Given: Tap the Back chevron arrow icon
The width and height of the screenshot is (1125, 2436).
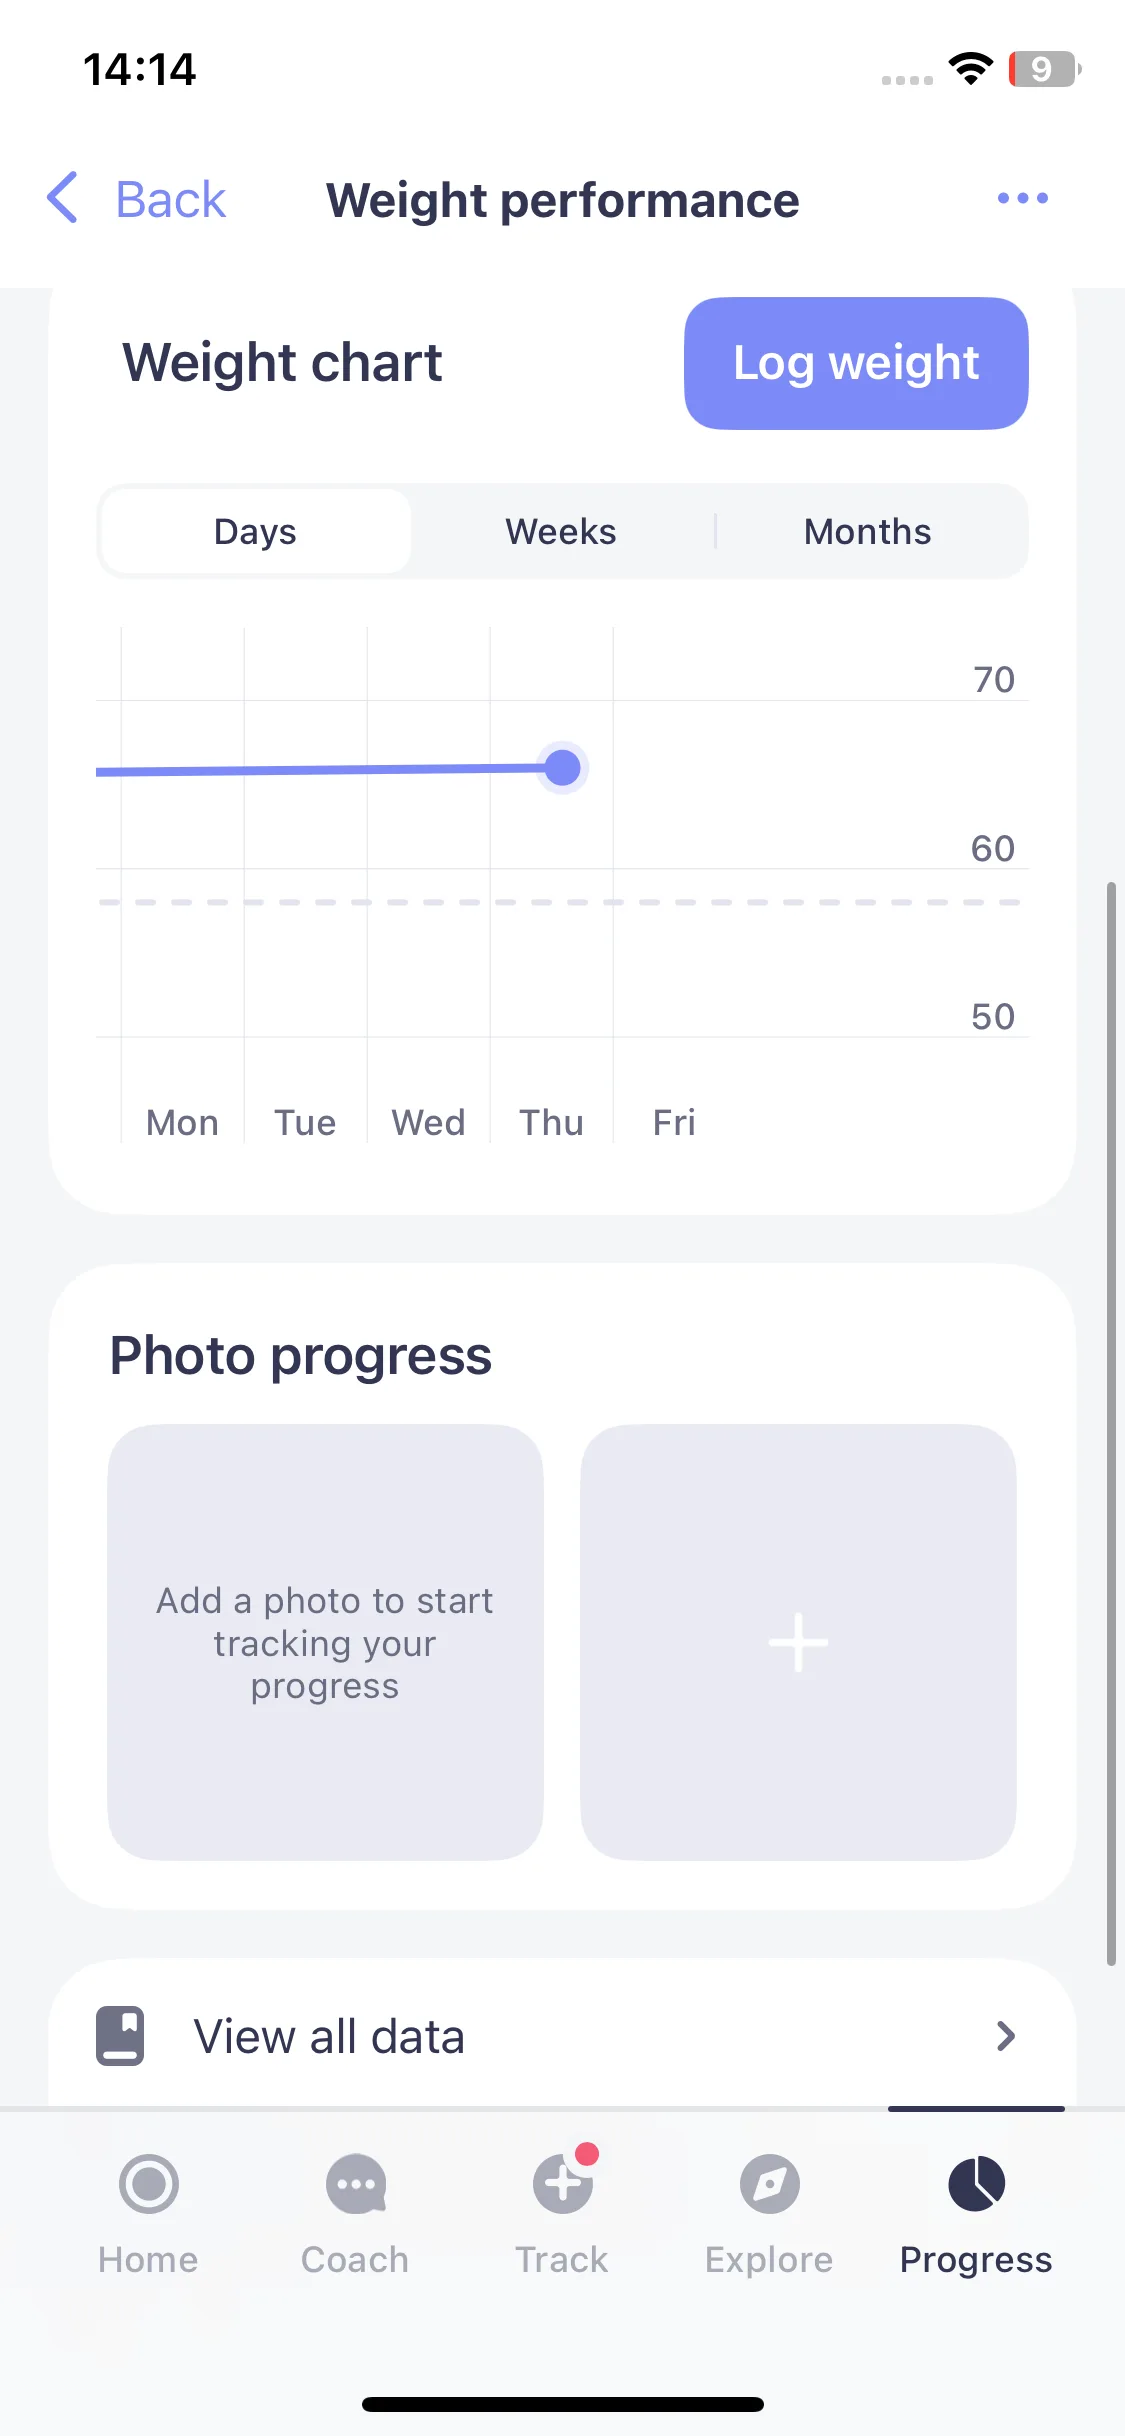Looking at the screenshot, I should [x=62, y=197].
